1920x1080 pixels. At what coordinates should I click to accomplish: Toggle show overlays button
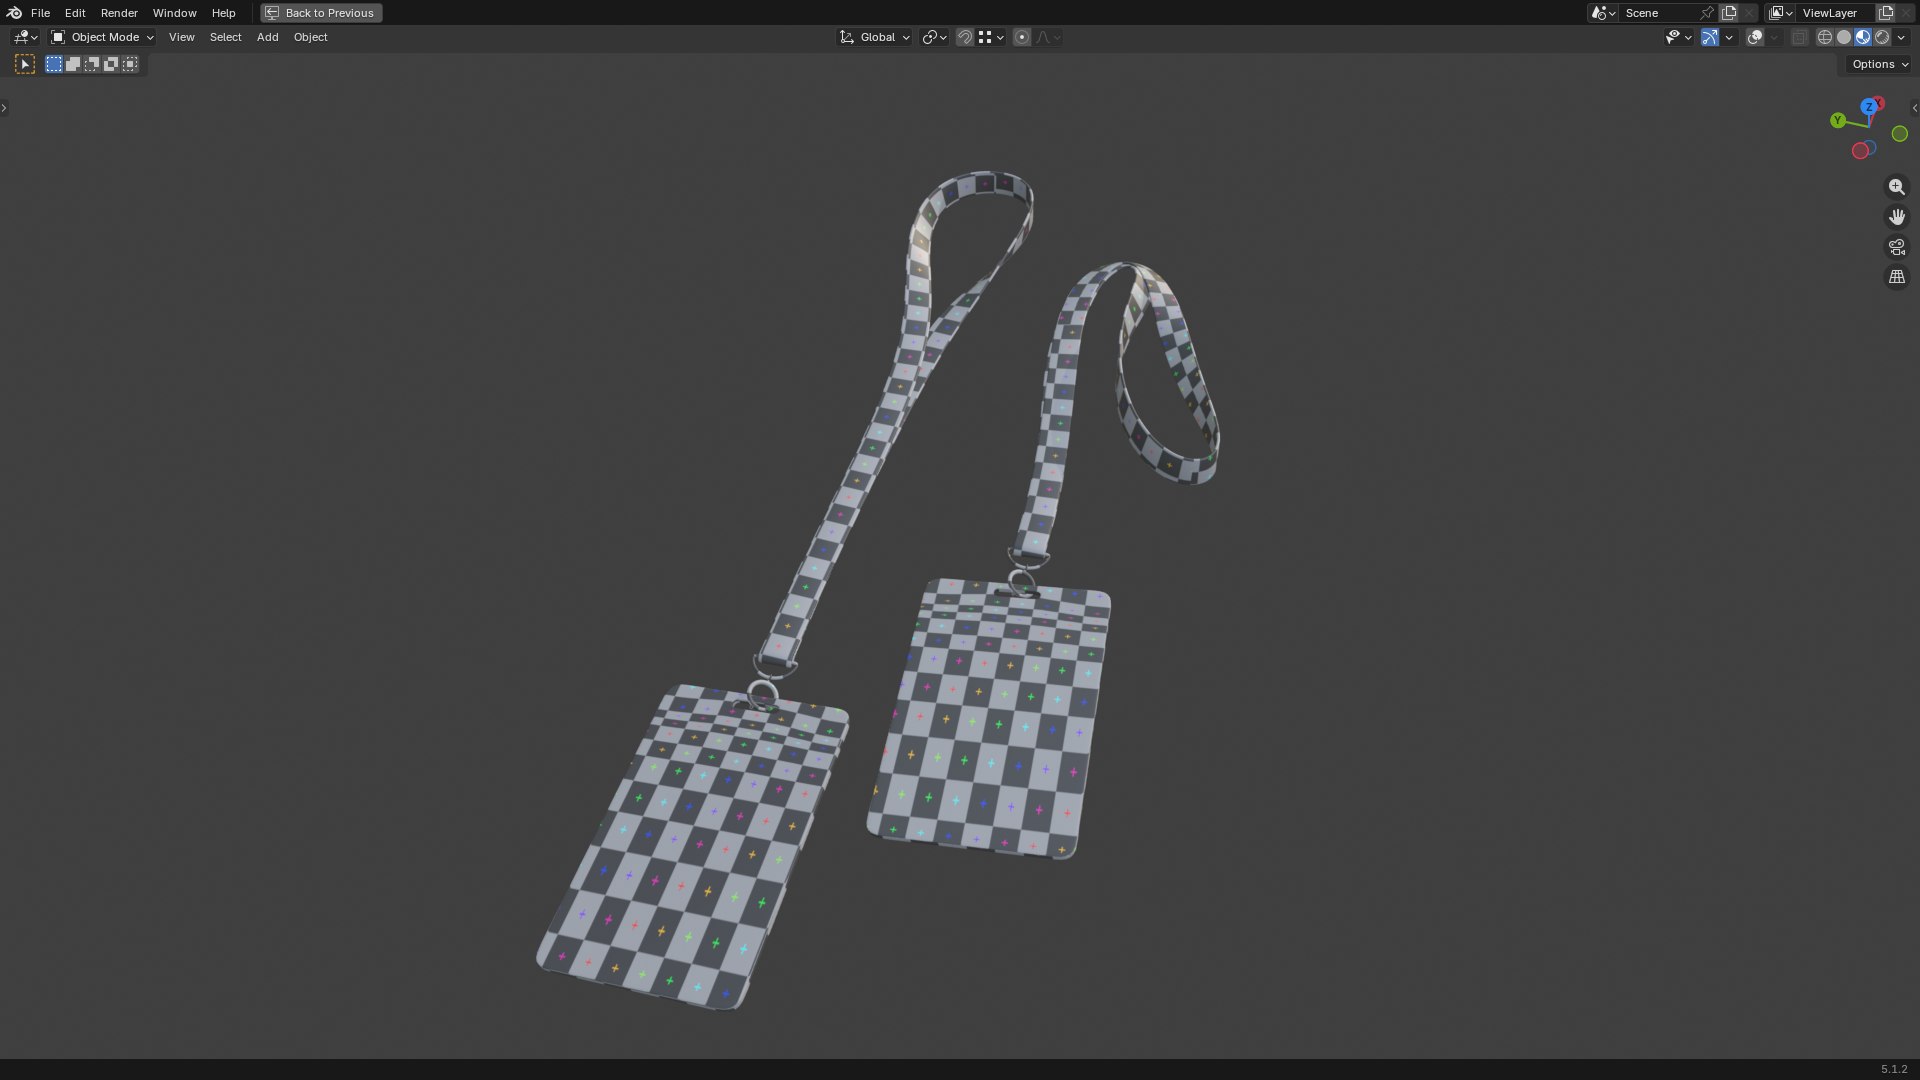point(1755,37)
